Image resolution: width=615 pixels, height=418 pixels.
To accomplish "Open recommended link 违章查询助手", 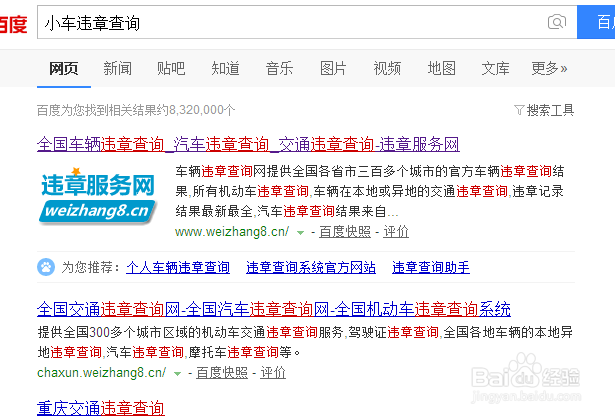I will [431, 267].
